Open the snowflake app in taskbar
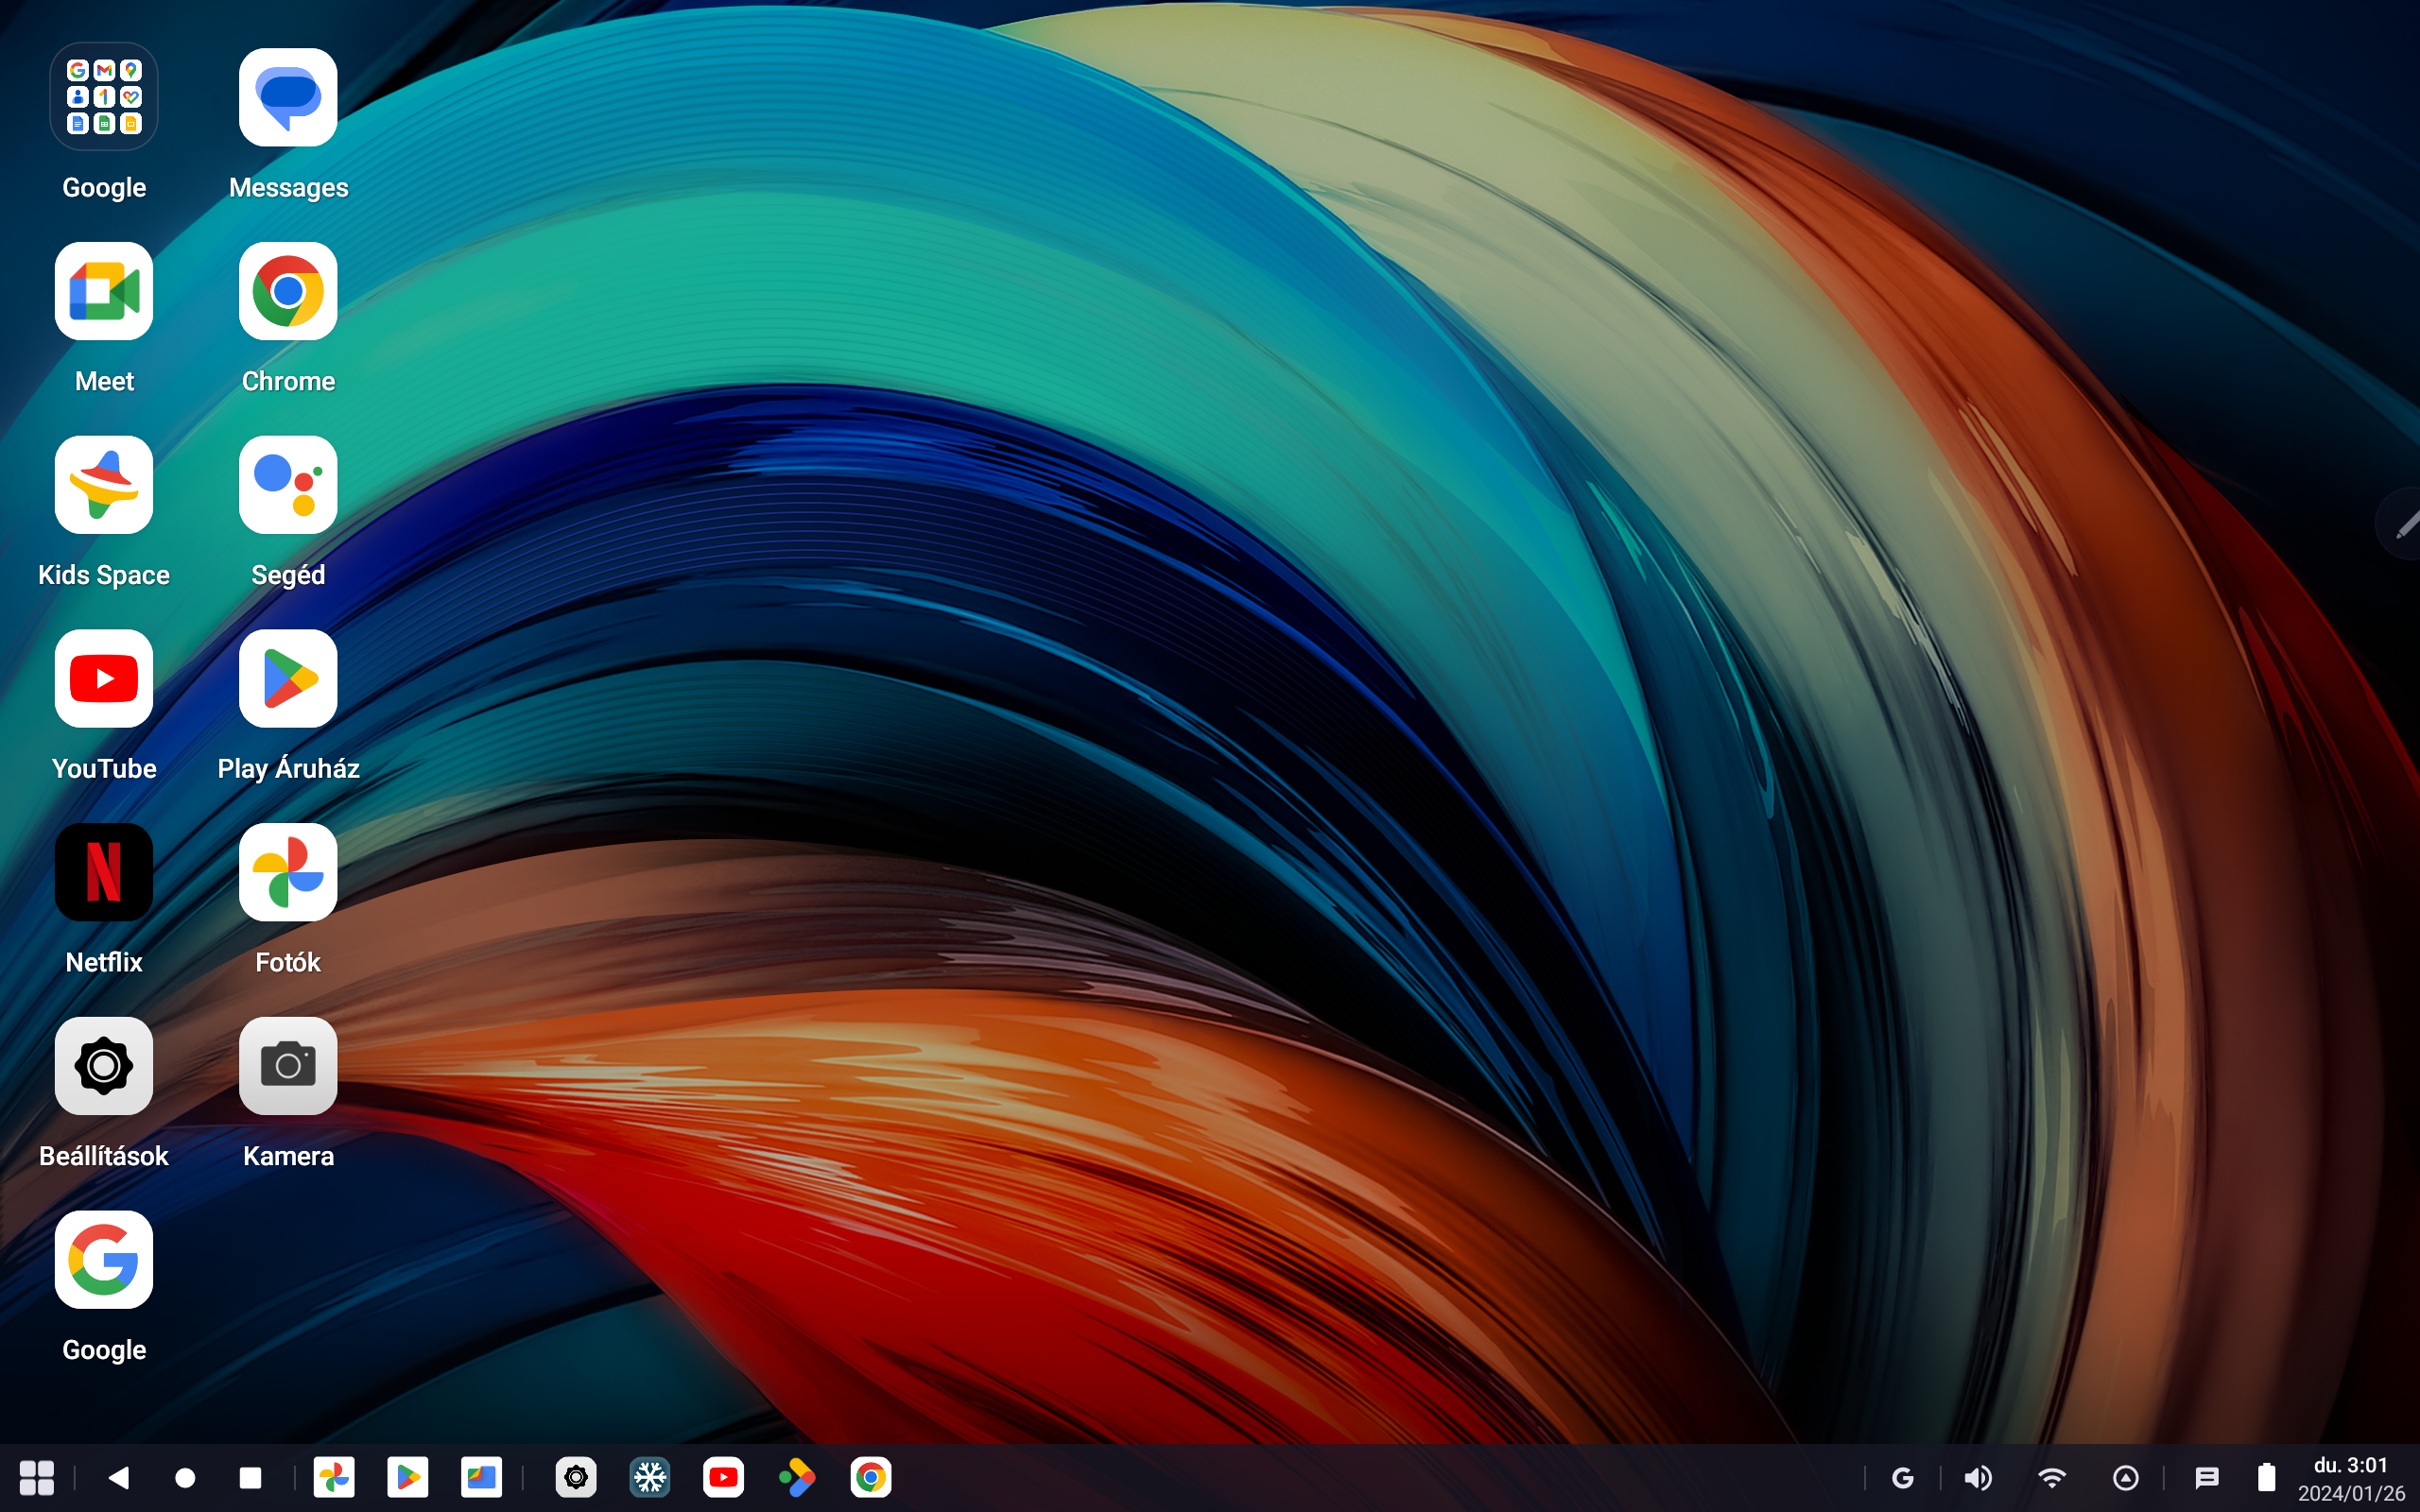 pos(650,1478)
